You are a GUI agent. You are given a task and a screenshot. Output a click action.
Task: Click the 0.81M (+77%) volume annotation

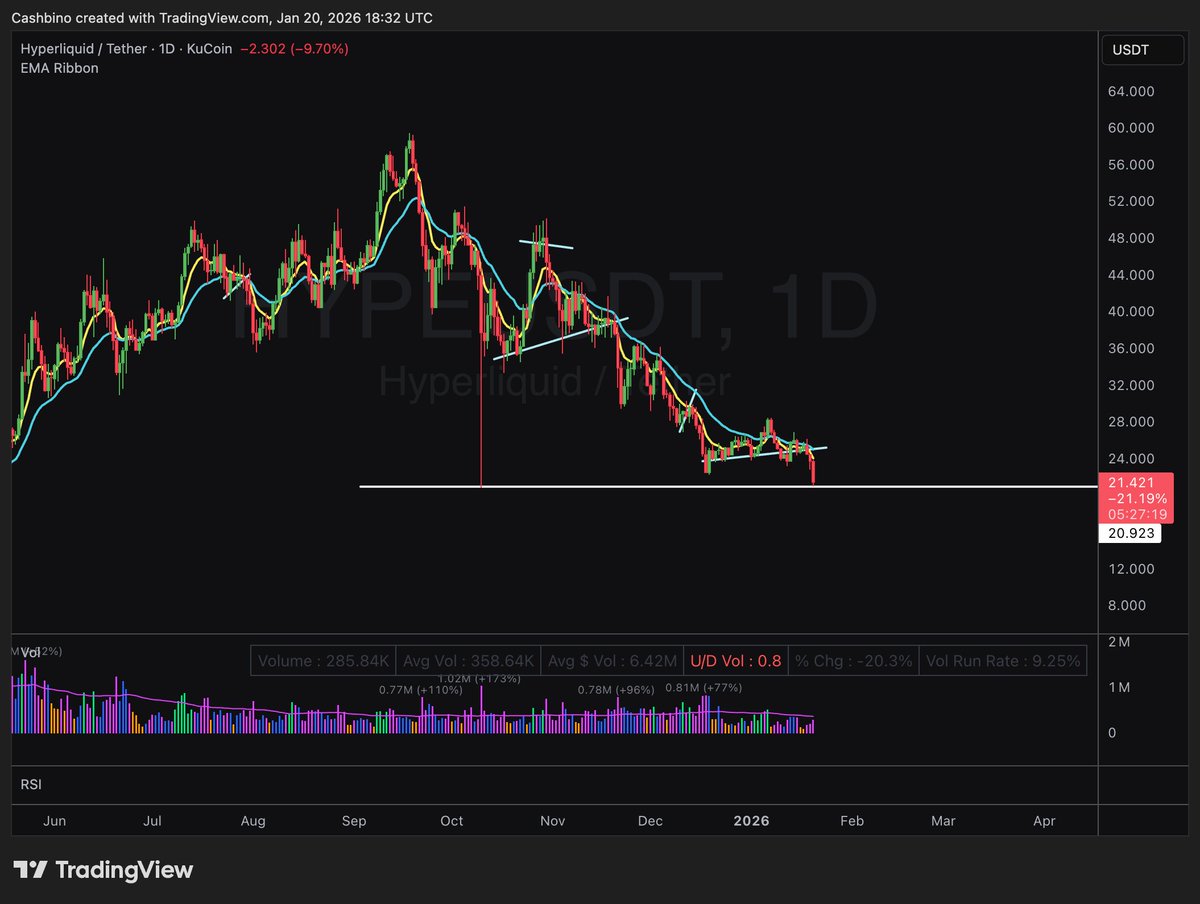tap(703, 687)
